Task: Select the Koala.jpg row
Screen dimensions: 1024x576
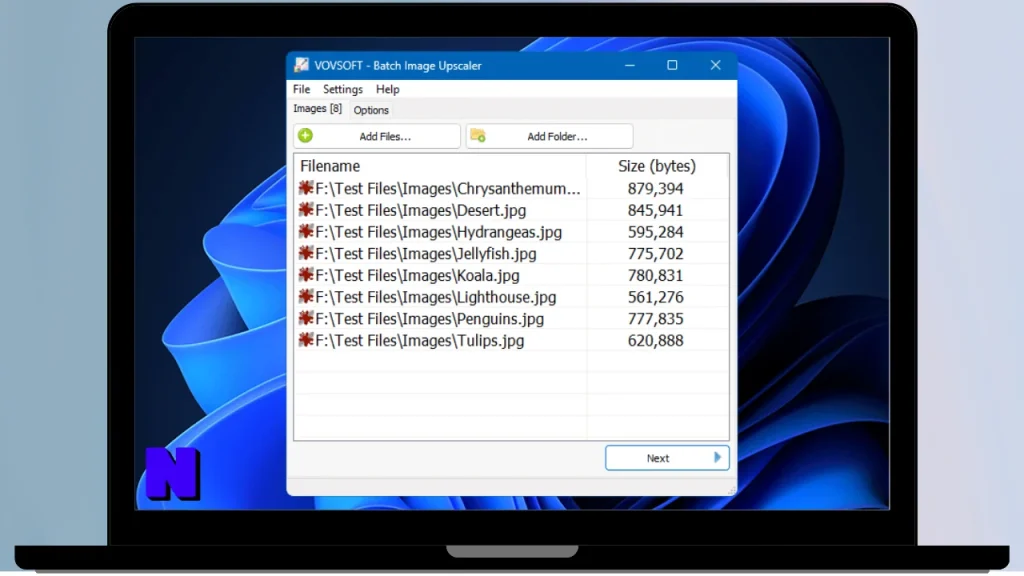Action: (x=511, y=276)
